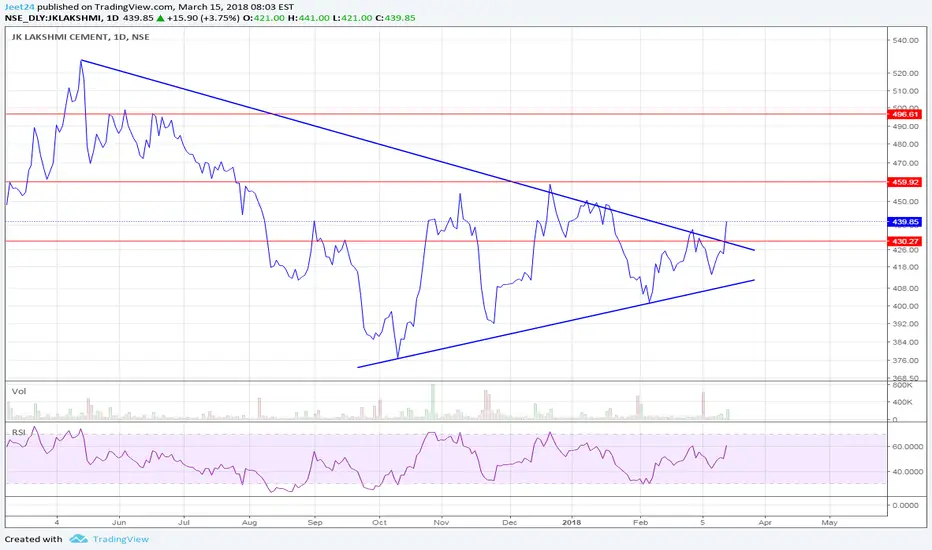Click the 520.00 price axis label
This screenshot has height=550, width=932.
(x=906, y=73)
